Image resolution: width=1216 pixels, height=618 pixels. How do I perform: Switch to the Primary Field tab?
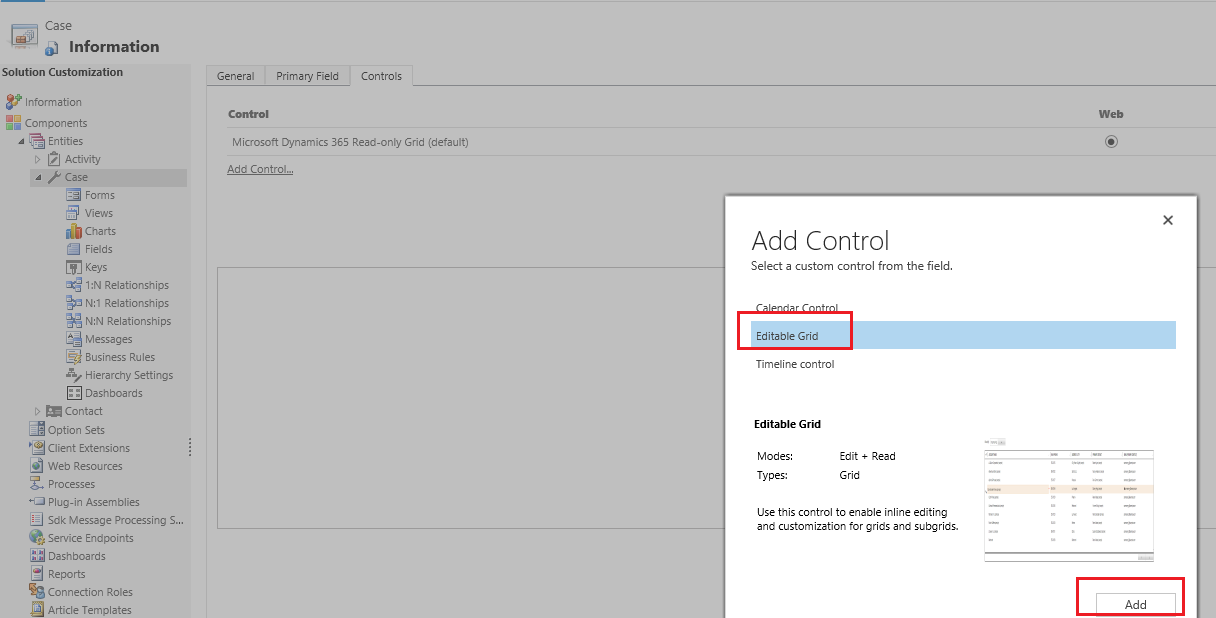(306, 75)
